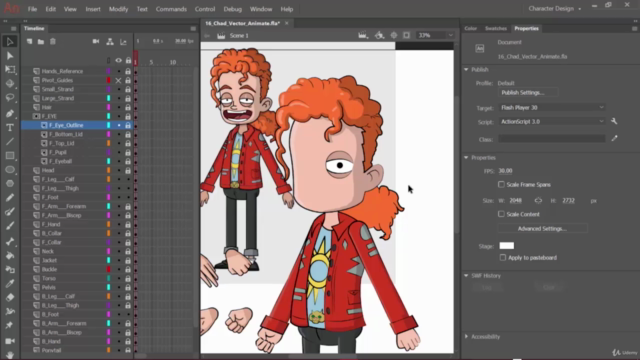Choose the Oval tool

click(10, 170)
